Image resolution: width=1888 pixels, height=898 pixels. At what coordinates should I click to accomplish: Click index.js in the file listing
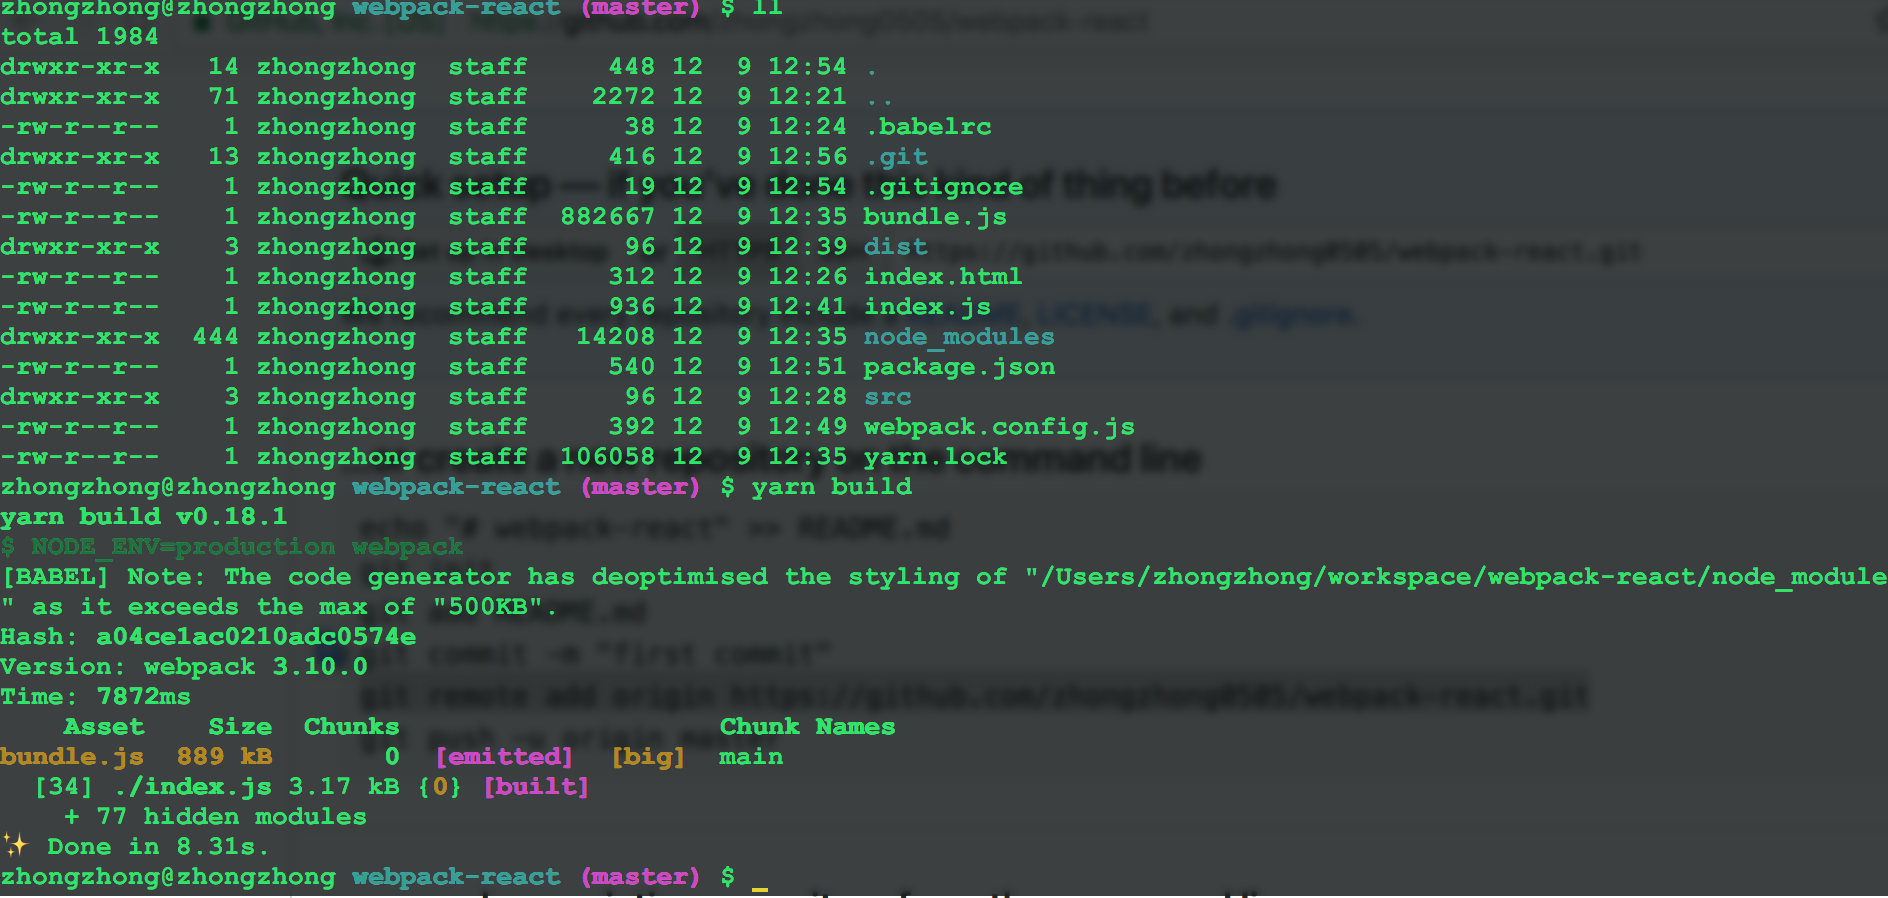click(x=927, y=307)
